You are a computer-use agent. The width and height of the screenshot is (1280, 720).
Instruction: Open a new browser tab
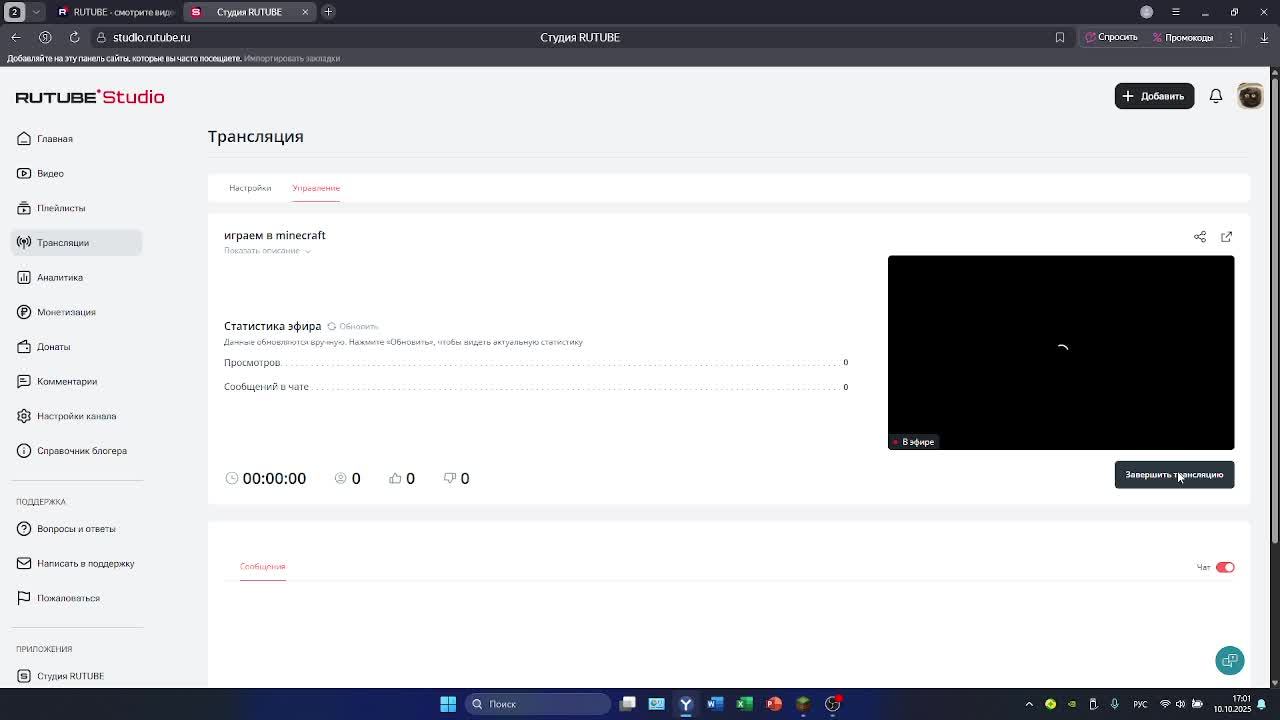click(x=328, y=12)
